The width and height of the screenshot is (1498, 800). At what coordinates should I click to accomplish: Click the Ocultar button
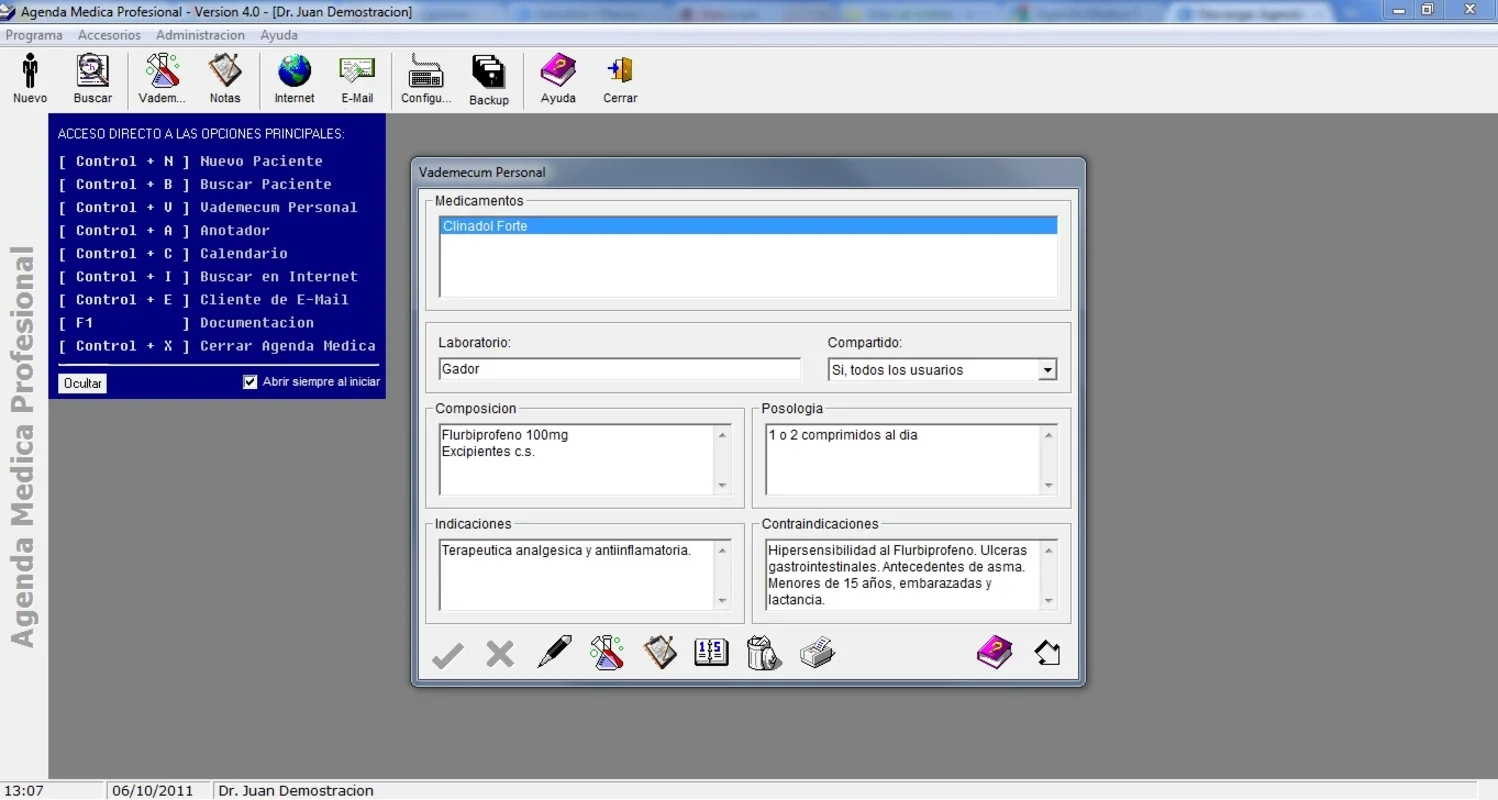tap(83, 383)
